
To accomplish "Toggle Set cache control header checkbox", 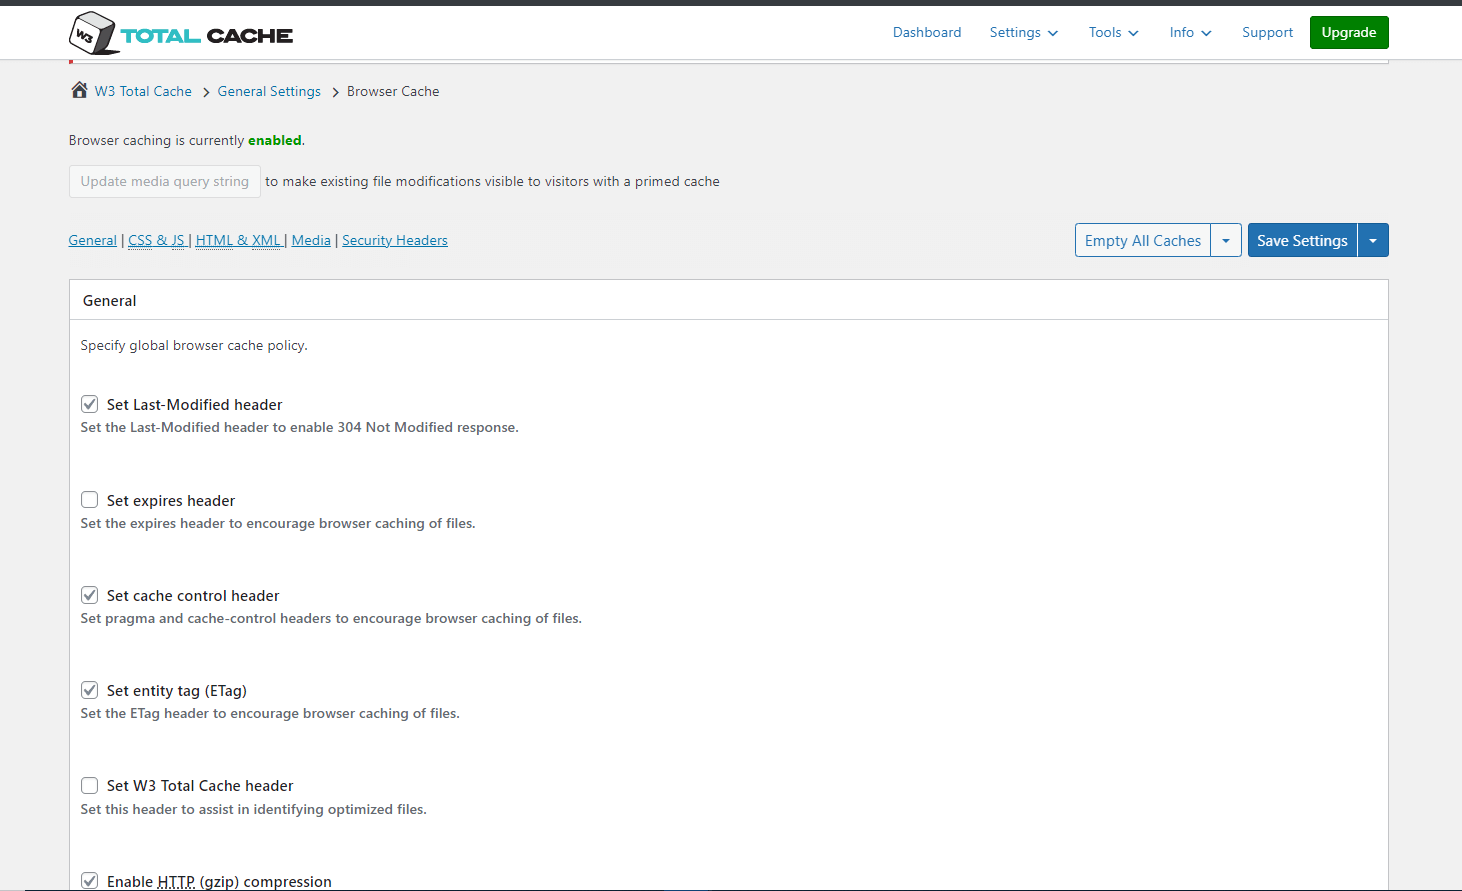I will [90, 595].
